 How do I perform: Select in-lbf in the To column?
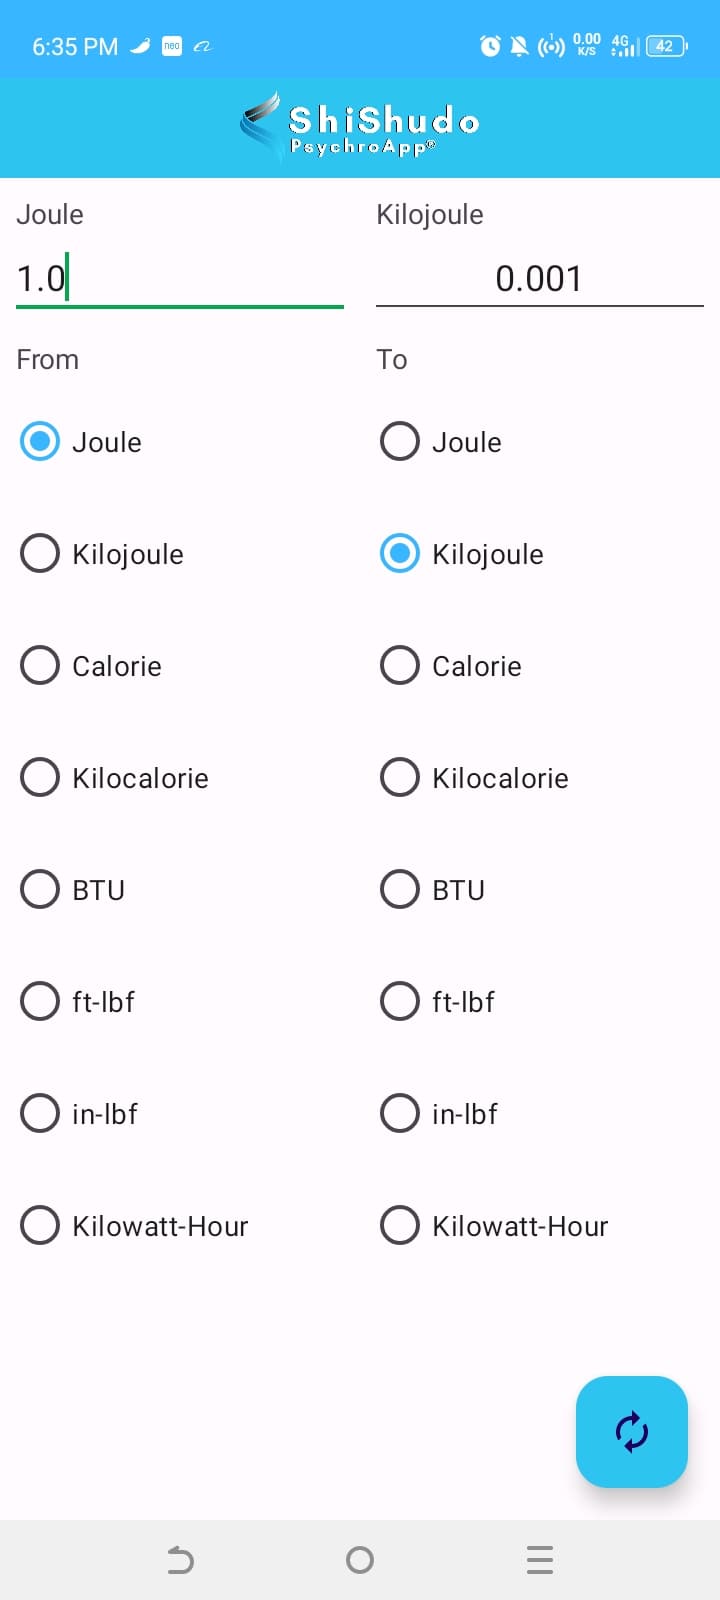[x=400, y=1113]
